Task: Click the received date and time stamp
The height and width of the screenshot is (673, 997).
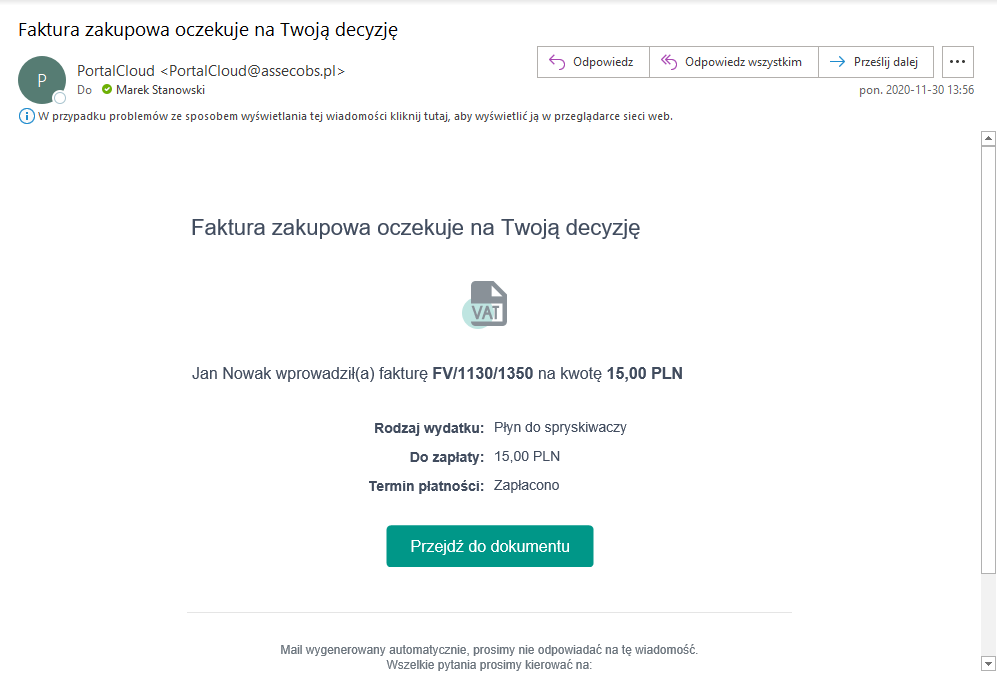Action: click(917, 90)
